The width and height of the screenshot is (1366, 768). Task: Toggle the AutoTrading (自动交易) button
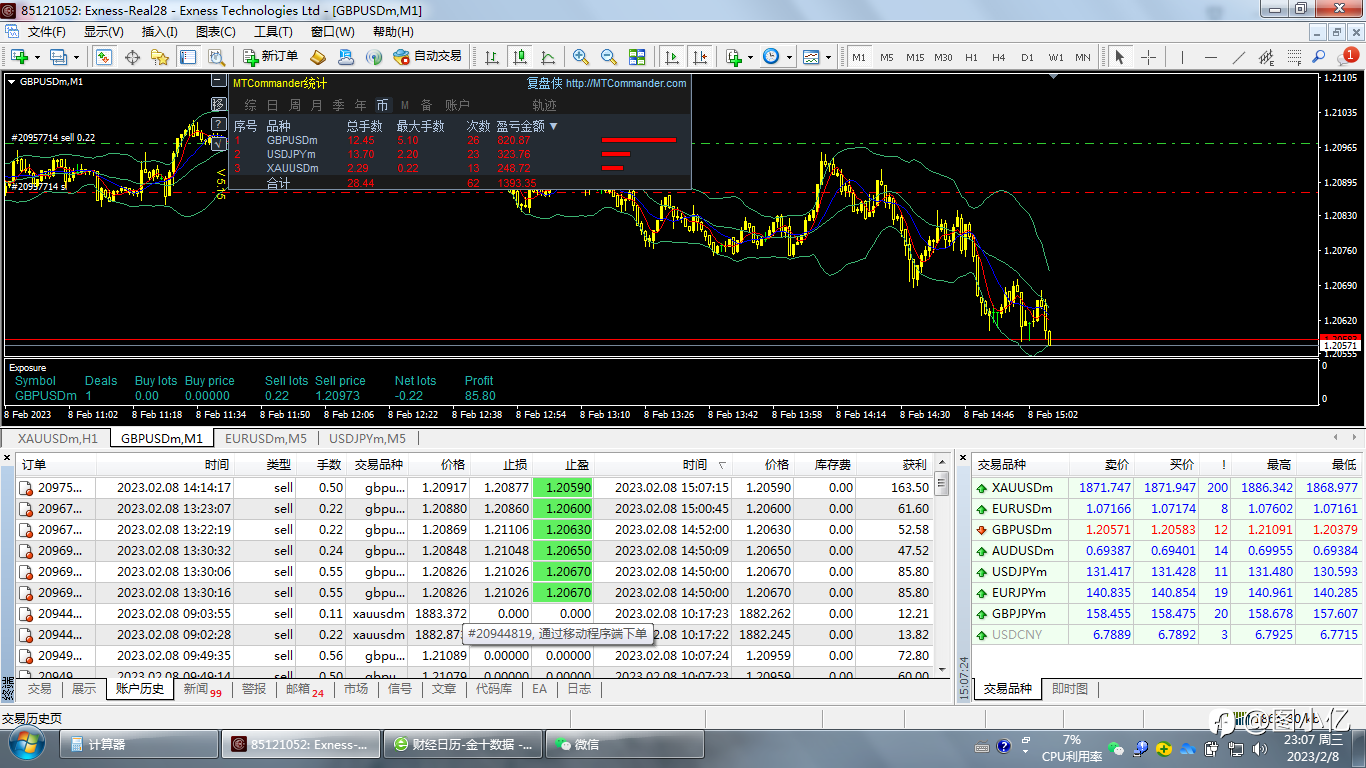pyautogui.click(x=427, y=57)
